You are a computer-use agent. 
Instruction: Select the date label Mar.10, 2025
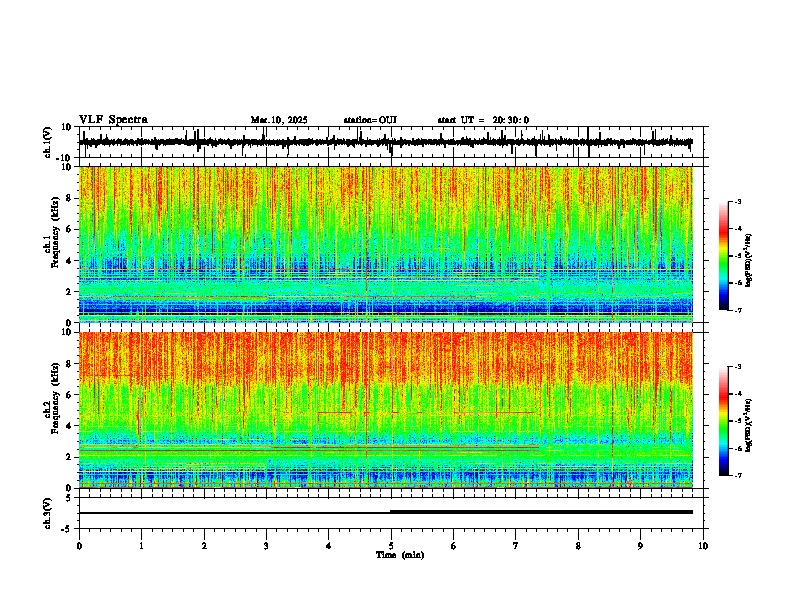coord(279,120)
